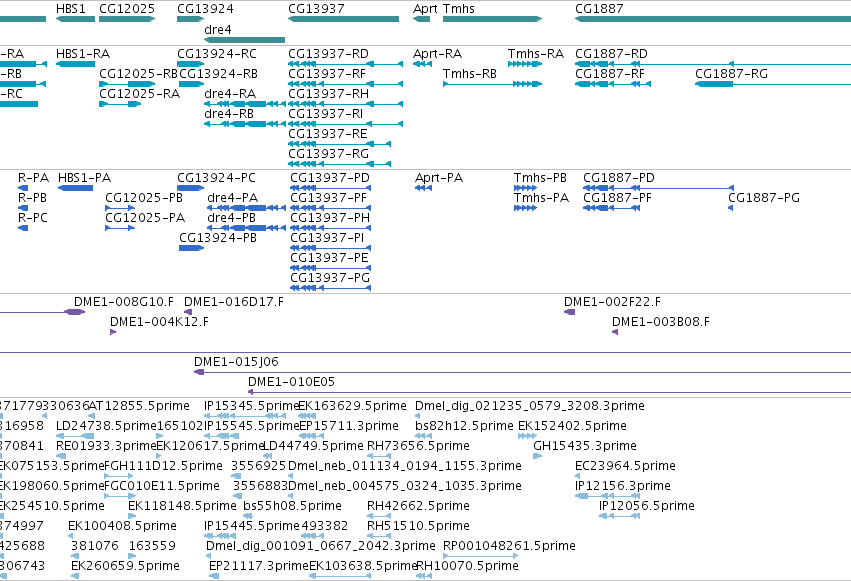
Task: Click protein label CG1887-PG
Action: pos(764,198)
